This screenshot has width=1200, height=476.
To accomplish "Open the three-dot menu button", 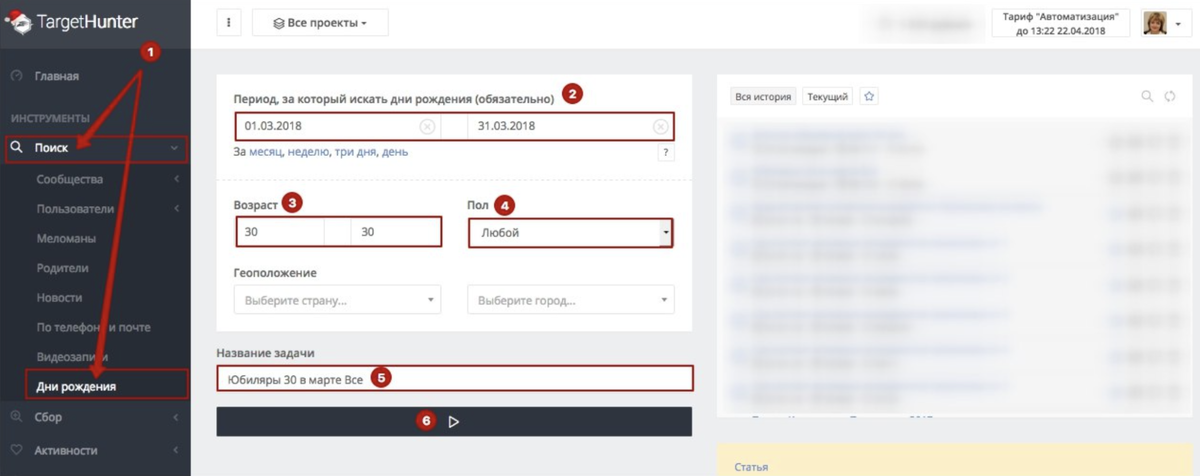I will (x=229, y=22).
